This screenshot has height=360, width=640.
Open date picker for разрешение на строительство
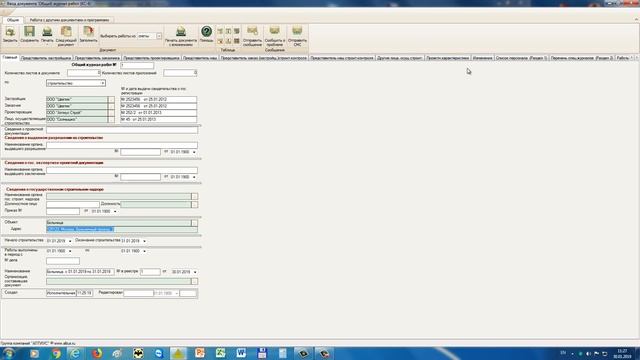pos(194,152)
